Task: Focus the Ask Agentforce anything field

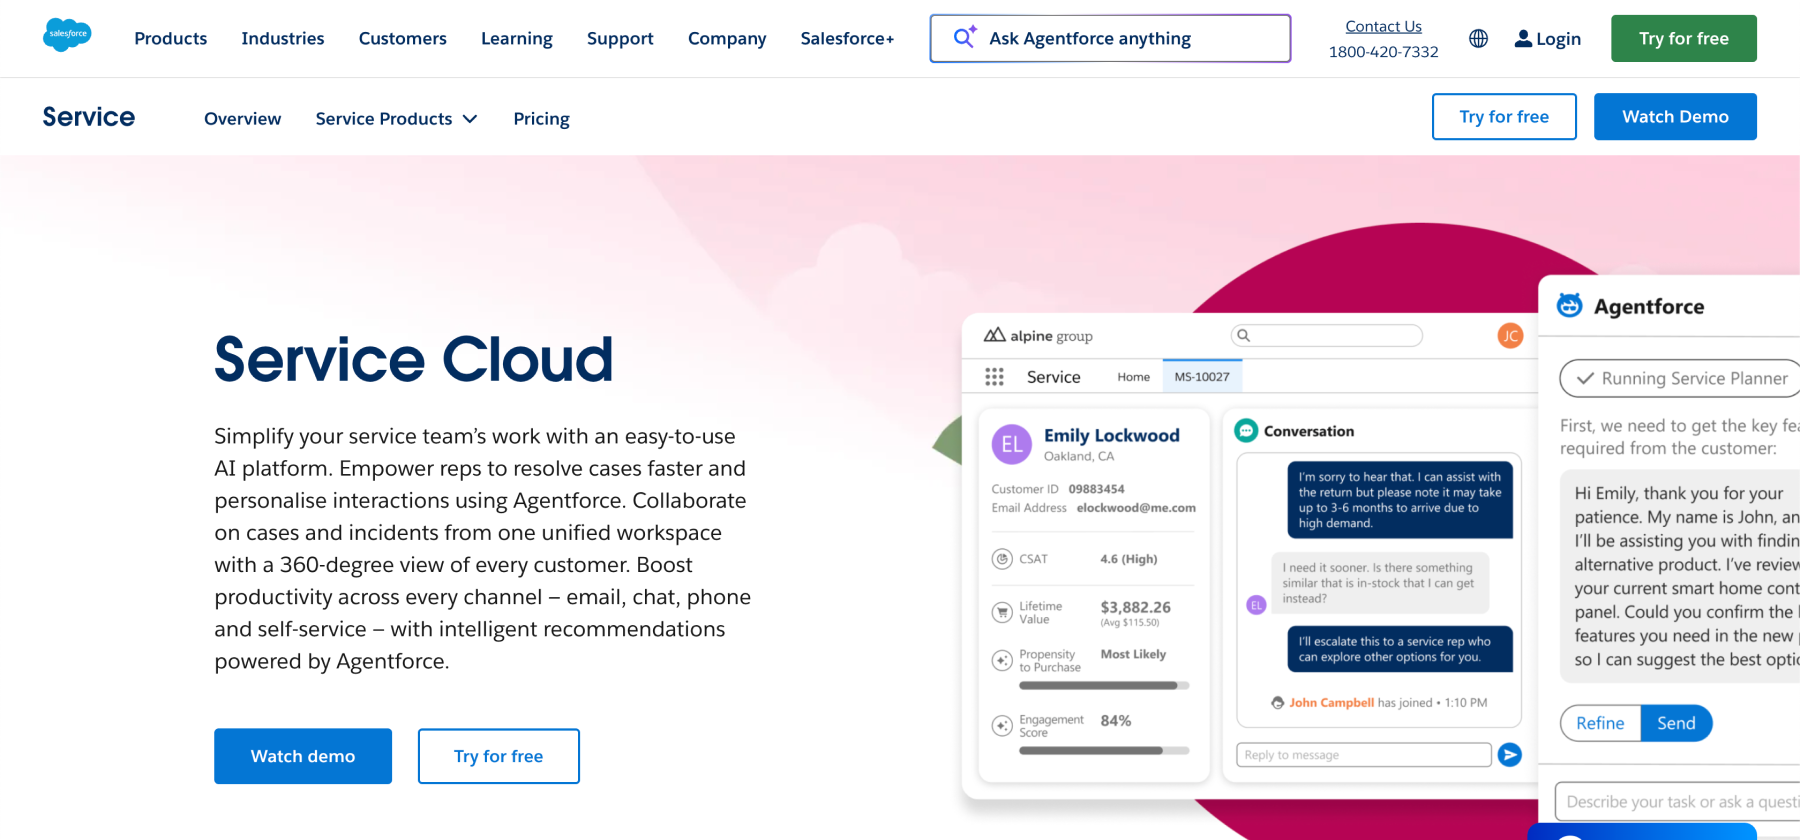Action: click(x=1110, y=38)
